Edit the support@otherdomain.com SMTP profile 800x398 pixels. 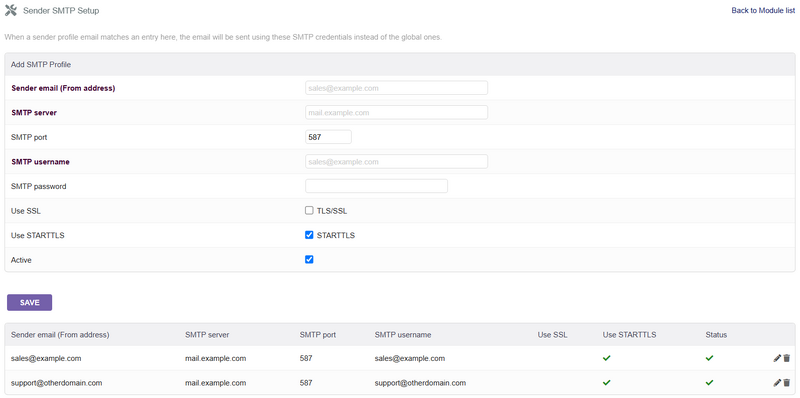point(777,382)
